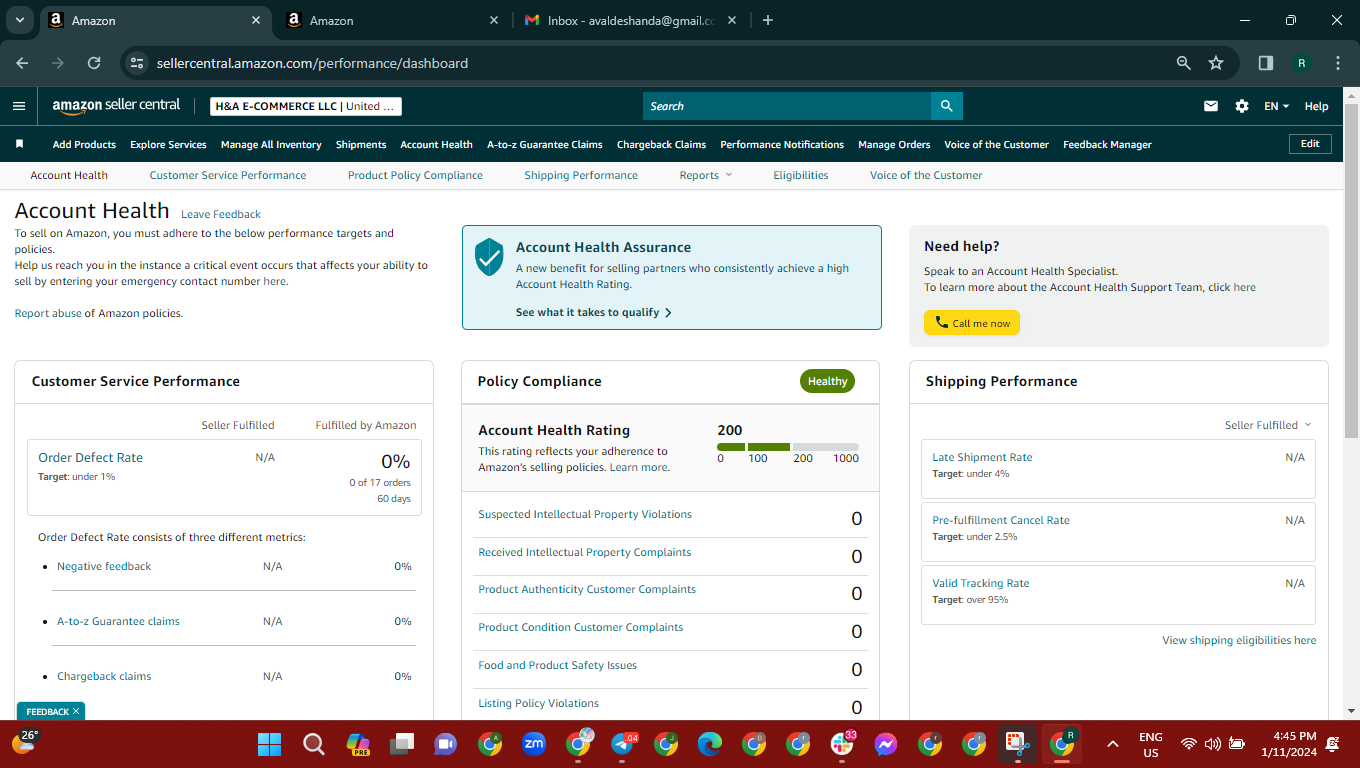This screenshot has height=768, width=1360.
Task: Expand See what it takes to qualify
Action: click(x=594, y=312)
